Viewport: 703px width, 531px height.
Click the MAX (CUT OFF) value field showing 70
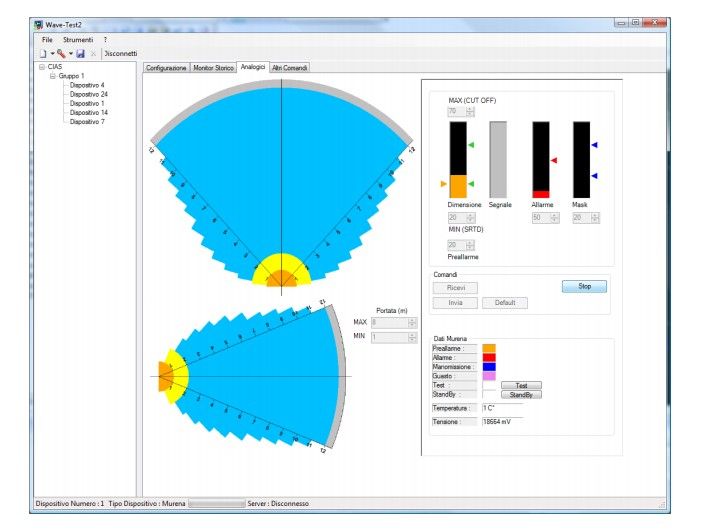point(456,111)
